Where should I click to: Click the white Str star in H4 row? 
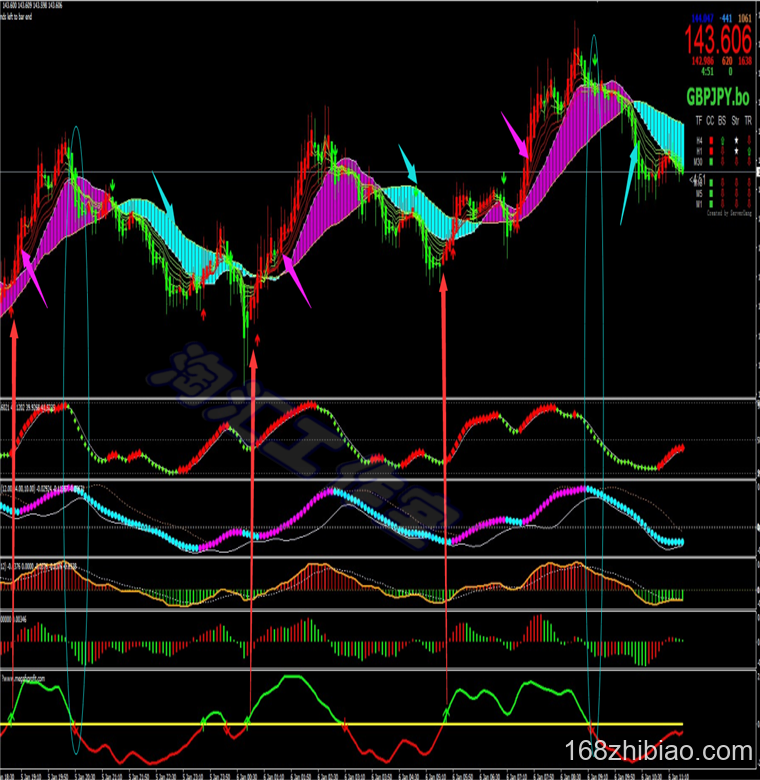pyautogui.click(x=736, y=140)
